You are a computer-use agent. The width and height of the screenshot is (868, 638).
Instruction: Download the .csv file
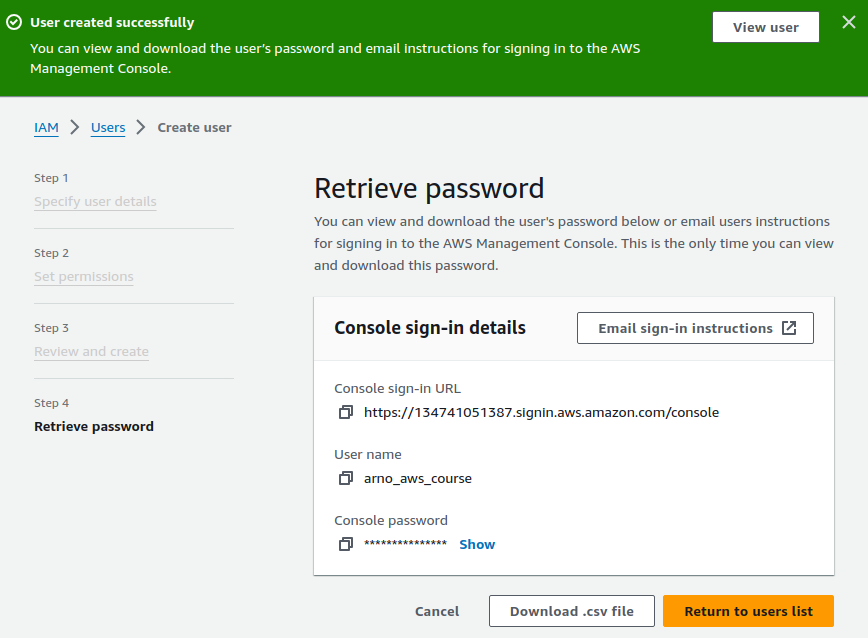(571, 611)
